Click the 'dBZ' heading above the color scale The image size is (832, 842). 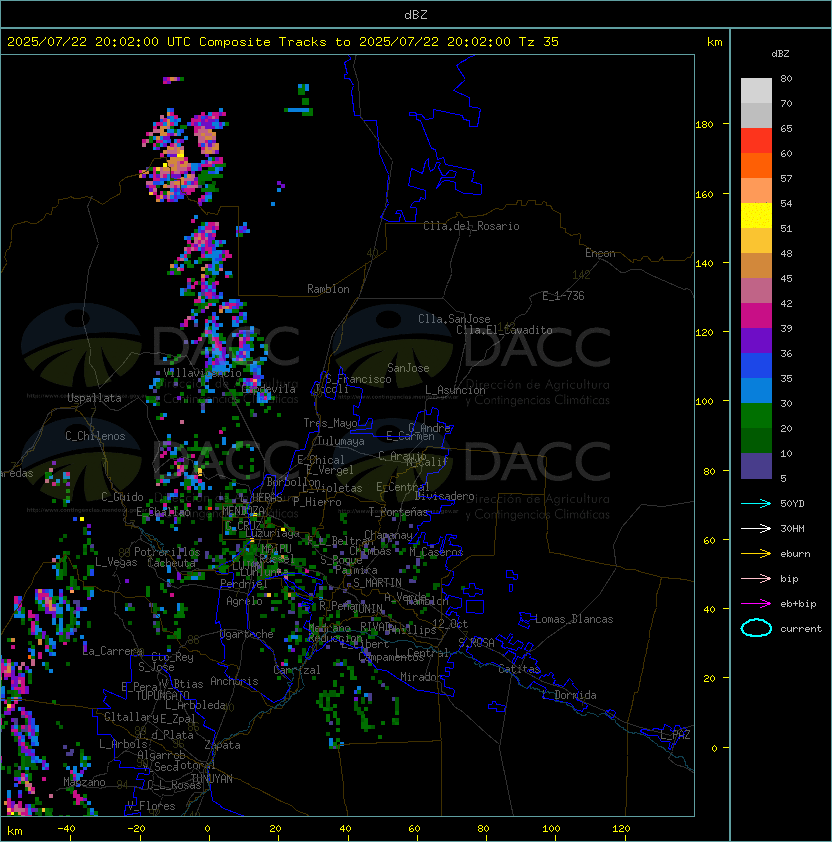coord(780,54)
